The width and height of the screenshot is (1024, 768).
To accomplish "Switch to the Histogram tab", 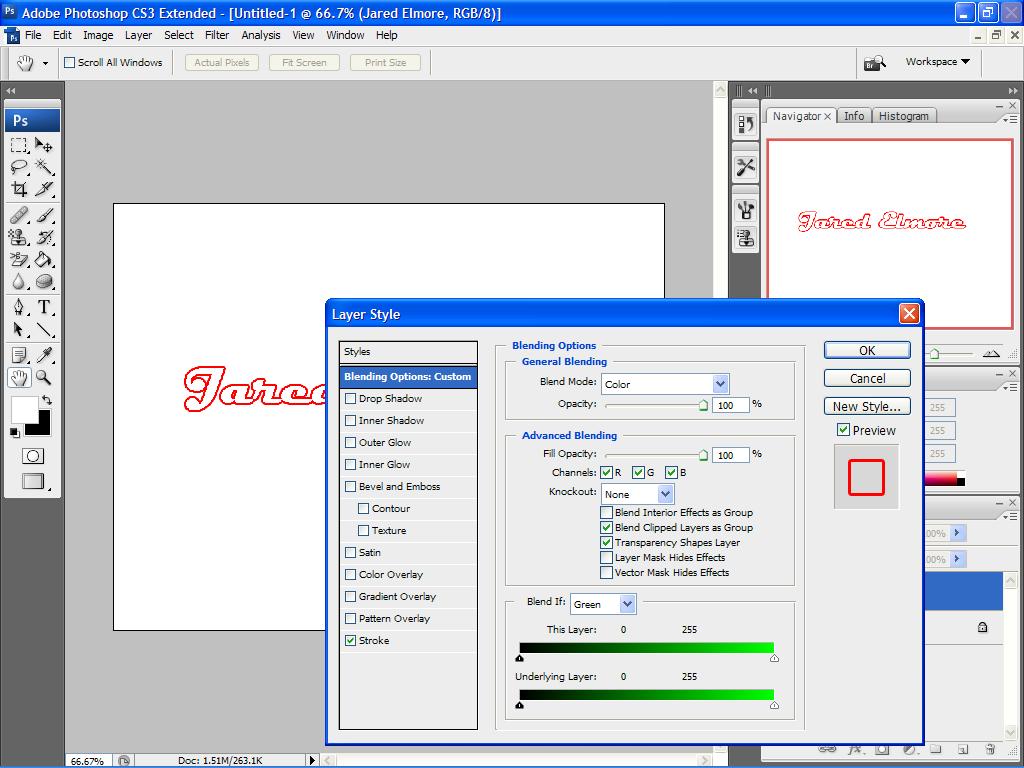I will 903,115.
